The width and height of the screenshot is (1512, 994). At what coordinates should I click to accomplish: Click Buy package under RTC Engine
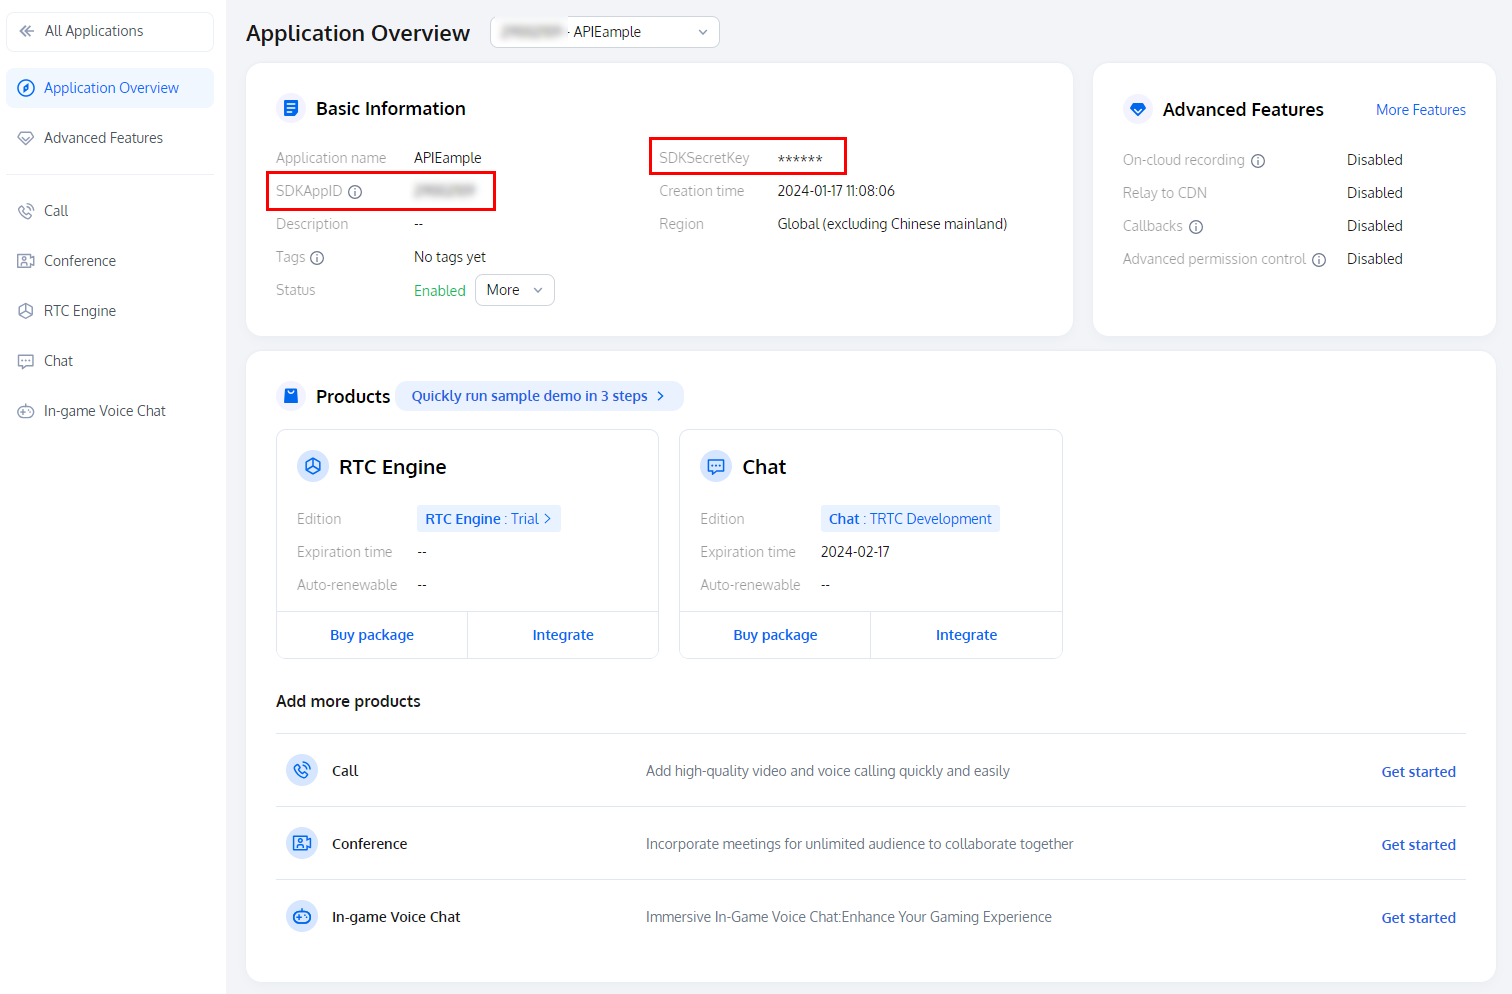(x=372, y=635)
